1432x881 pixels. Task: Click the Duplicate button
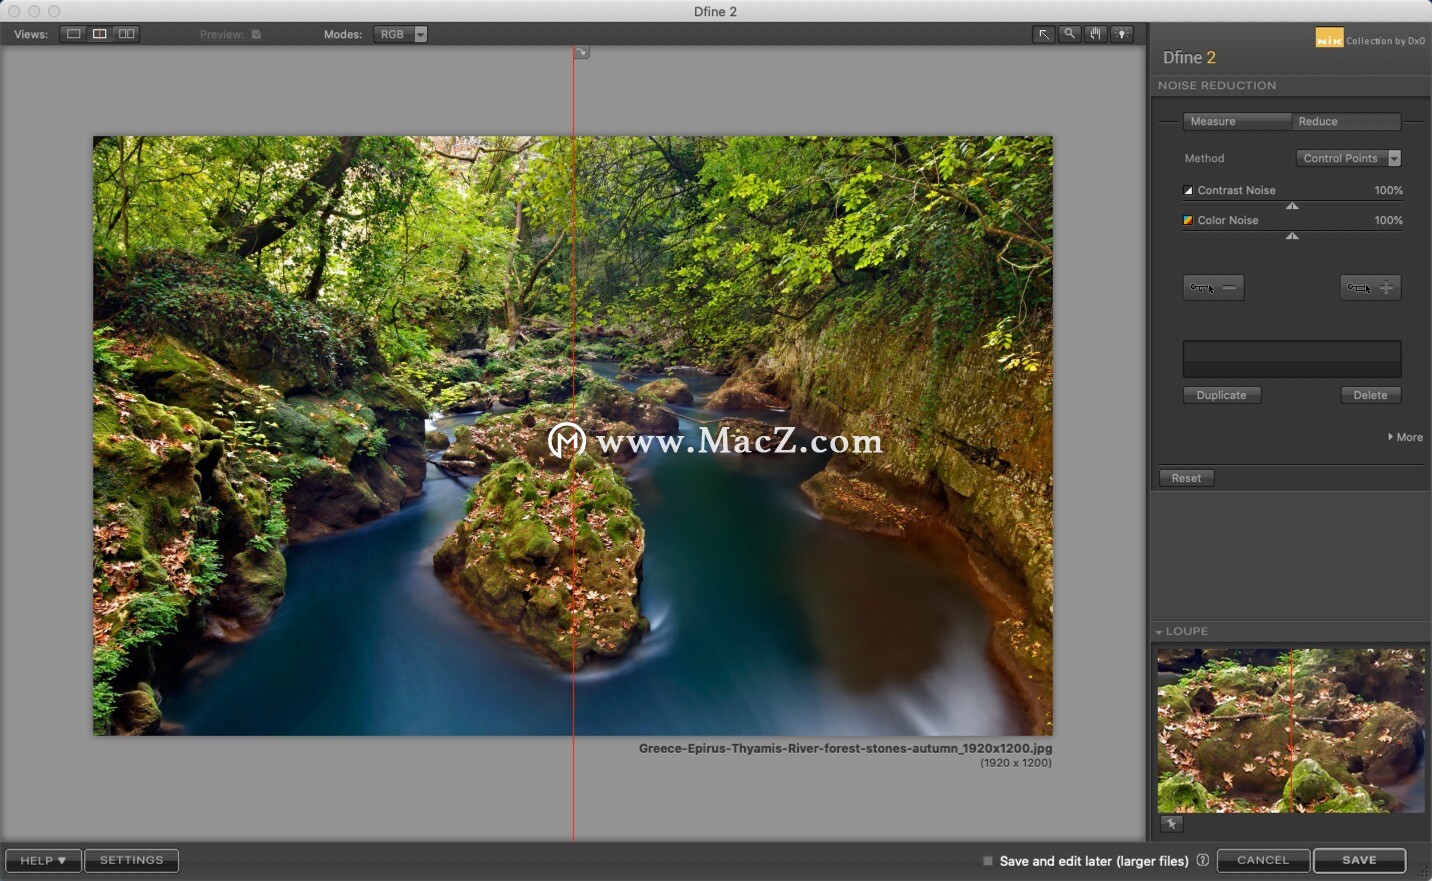coord(1222,395)
